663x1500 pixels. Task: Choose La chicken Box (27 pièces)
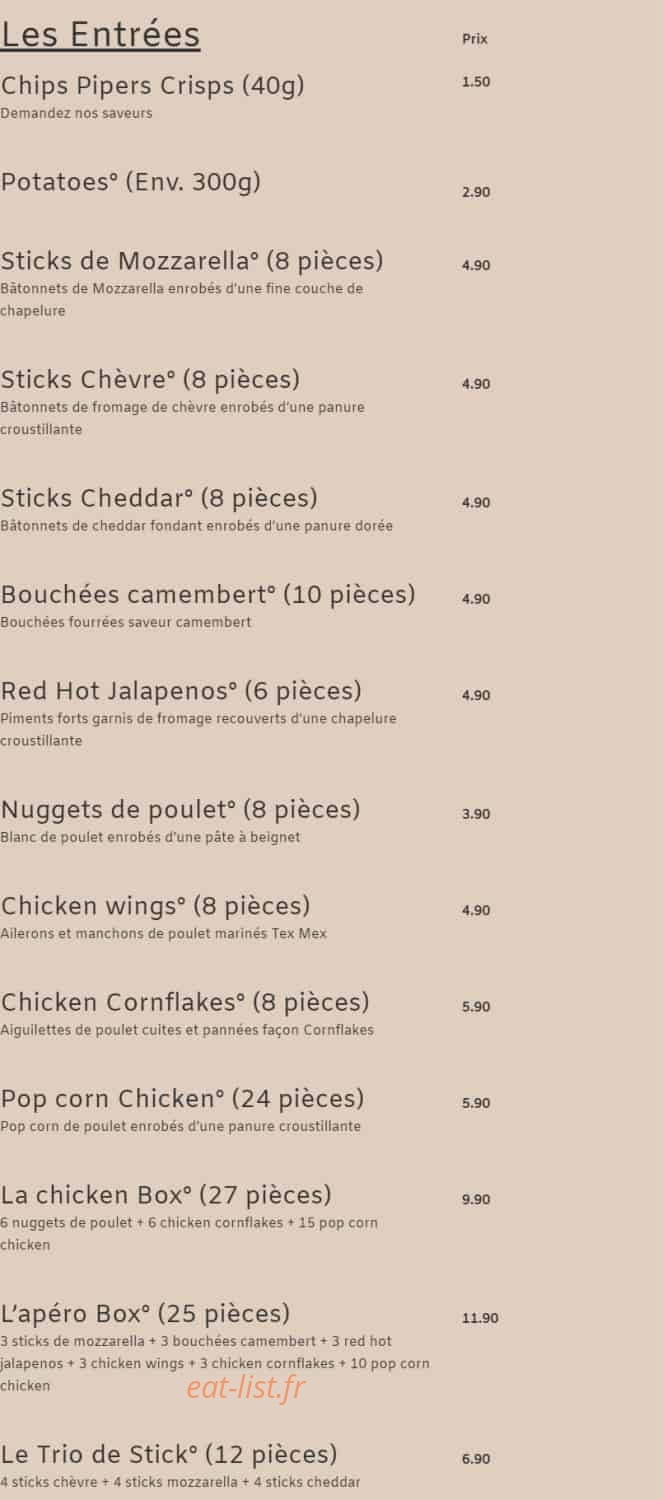tap(166, 1195)
